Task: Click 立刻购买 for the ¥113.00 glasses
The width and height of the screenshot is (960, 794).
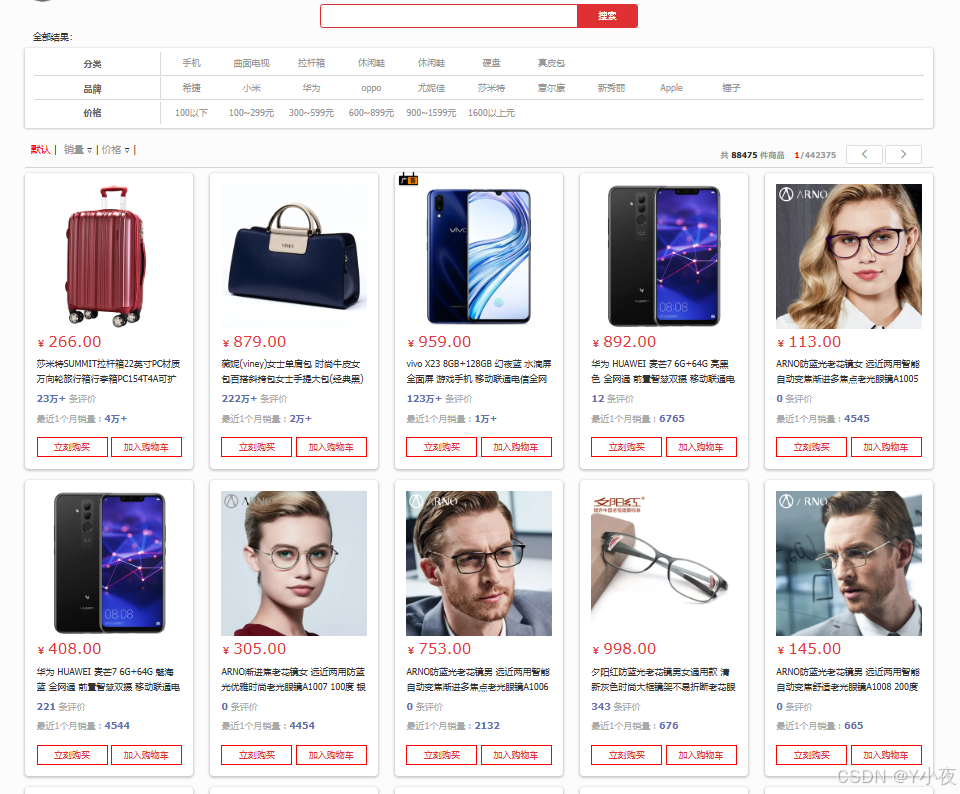Action: (812, 447)
